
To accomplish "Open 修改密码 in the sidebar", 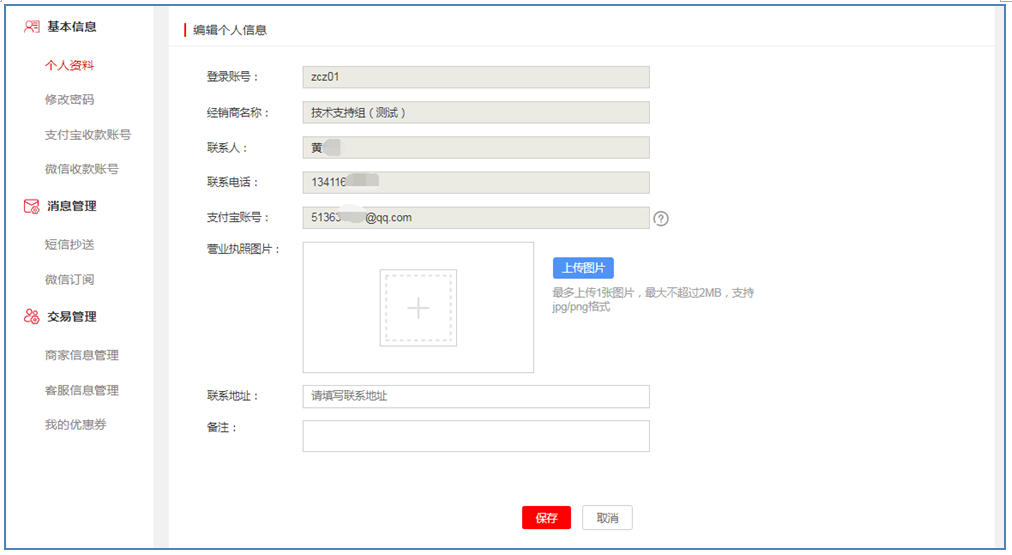I will pos(69,99).
